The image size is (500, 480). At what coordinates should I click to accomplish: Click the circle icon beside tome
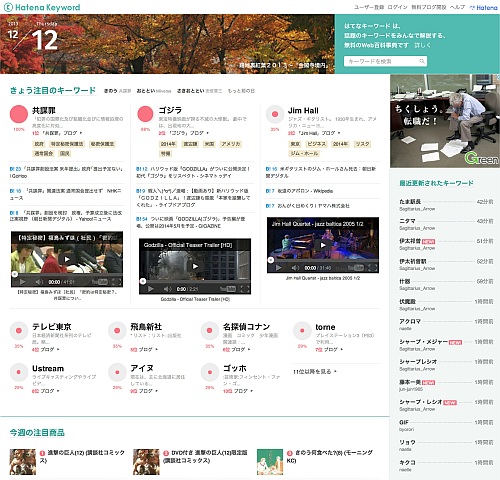click(x=302, y=331)
